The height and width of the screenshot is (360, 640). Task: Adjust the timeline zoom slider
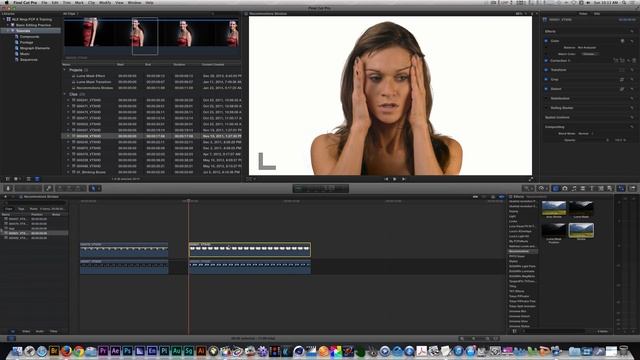(473, 338)
